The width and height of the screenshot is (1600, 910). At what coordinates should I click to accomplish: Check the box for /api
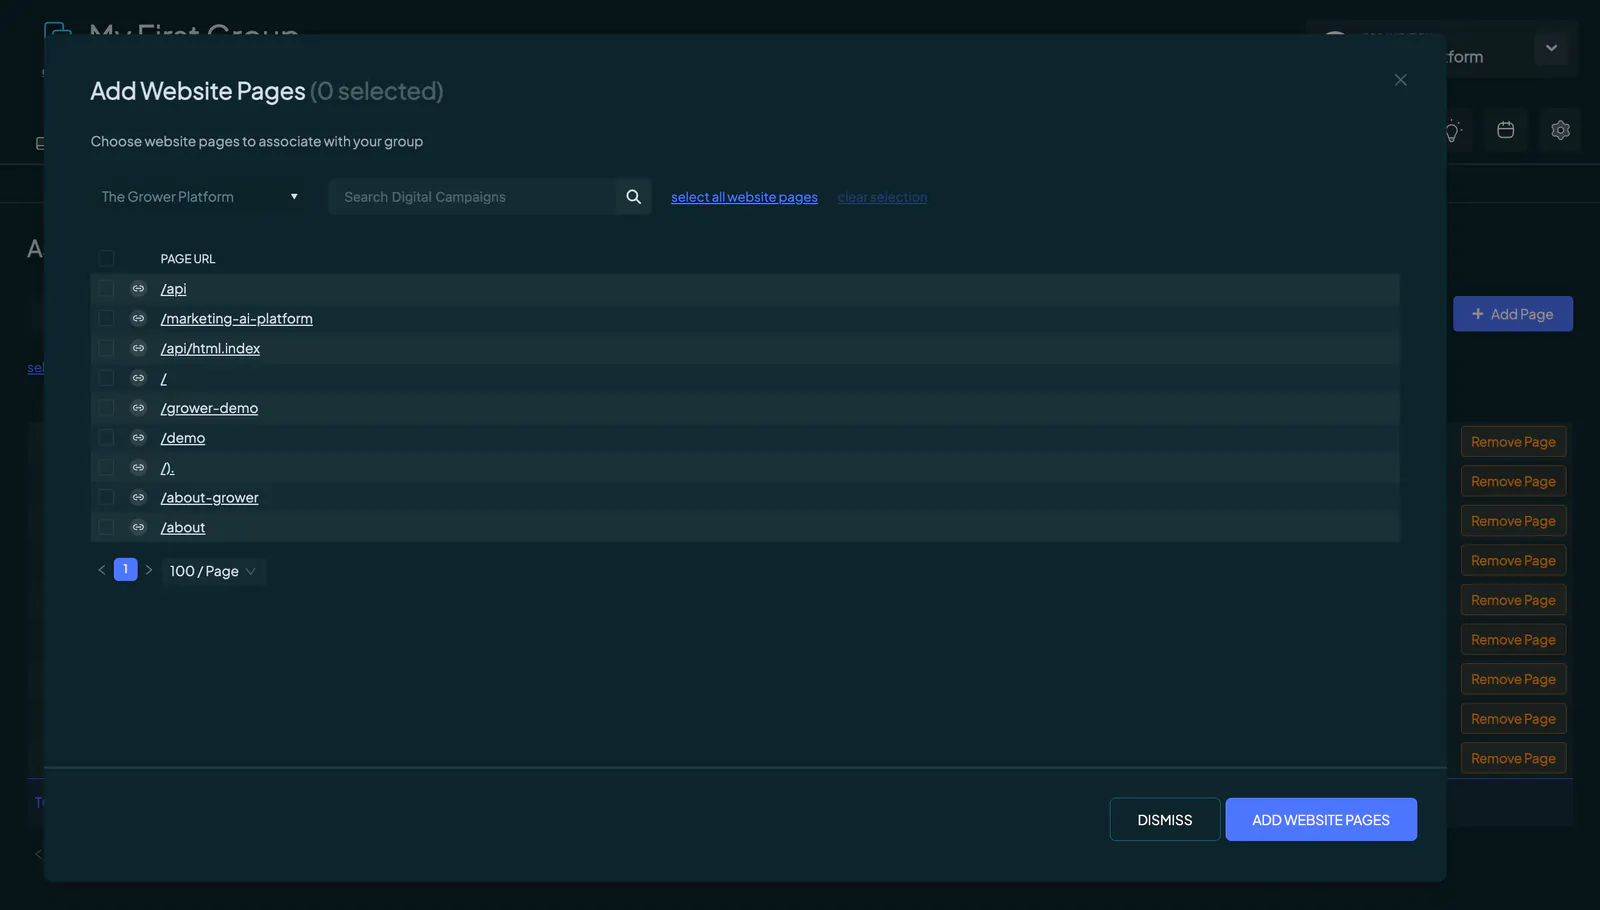[x=106, y=289]
